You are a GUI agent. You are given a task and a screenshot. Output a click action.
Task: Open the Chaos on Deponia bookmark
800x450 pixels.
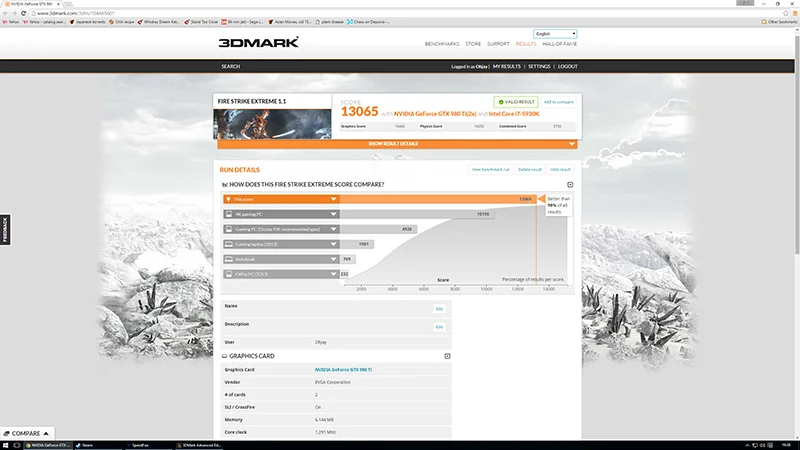[368, 22]
